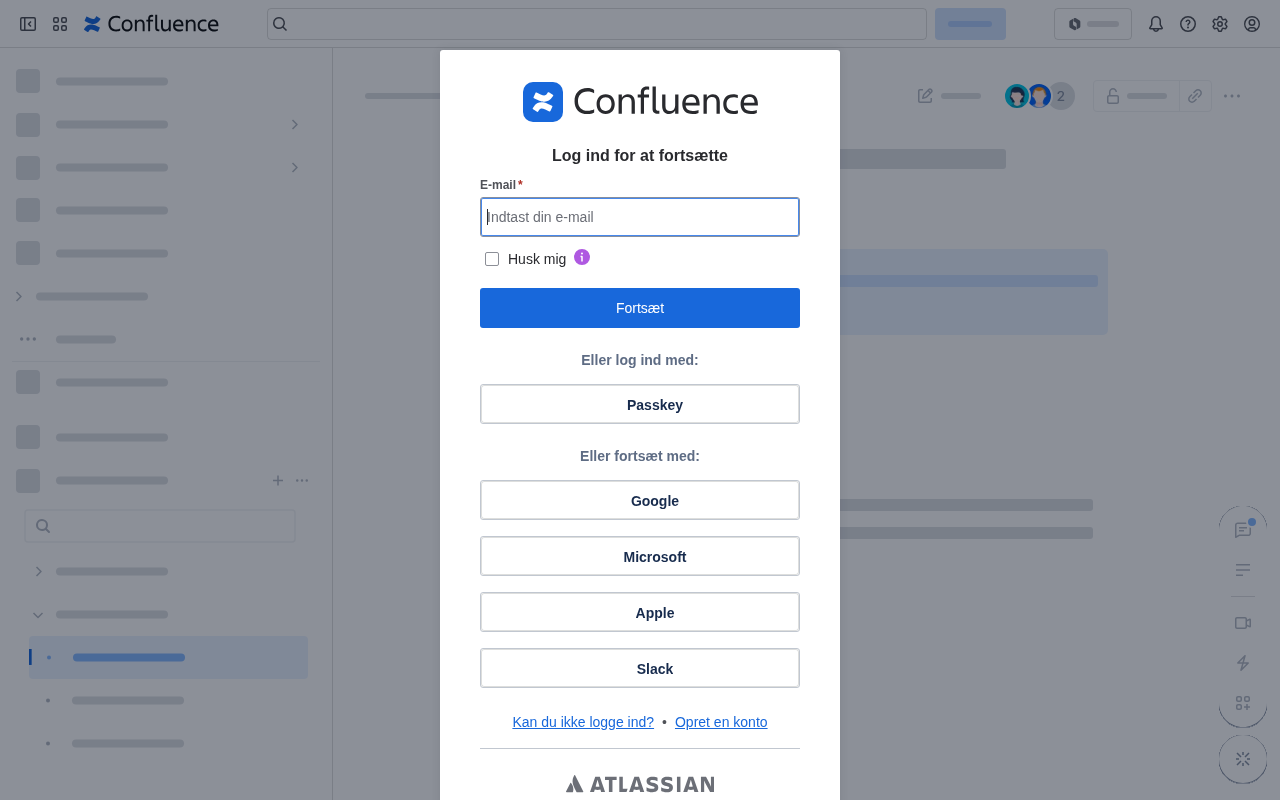Open the Kan du ikke logge ind? link
This screenshot has height=800, width=1280.
583,722
